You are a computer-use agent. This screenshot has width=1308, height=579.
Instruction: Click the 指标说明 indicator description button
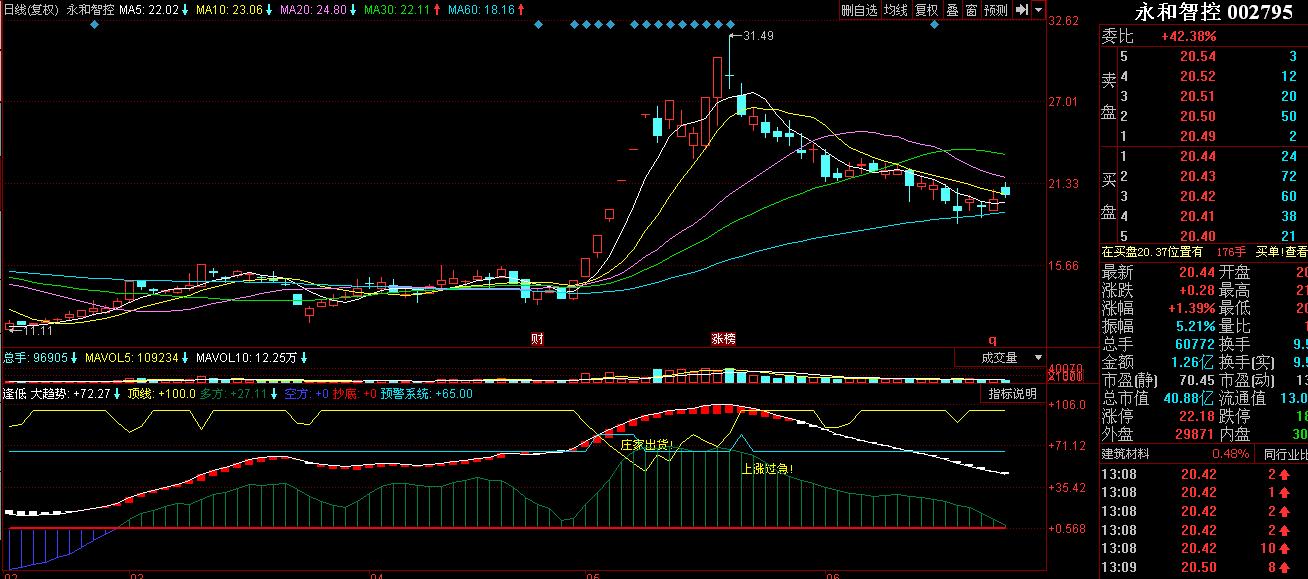[1012, 394]
